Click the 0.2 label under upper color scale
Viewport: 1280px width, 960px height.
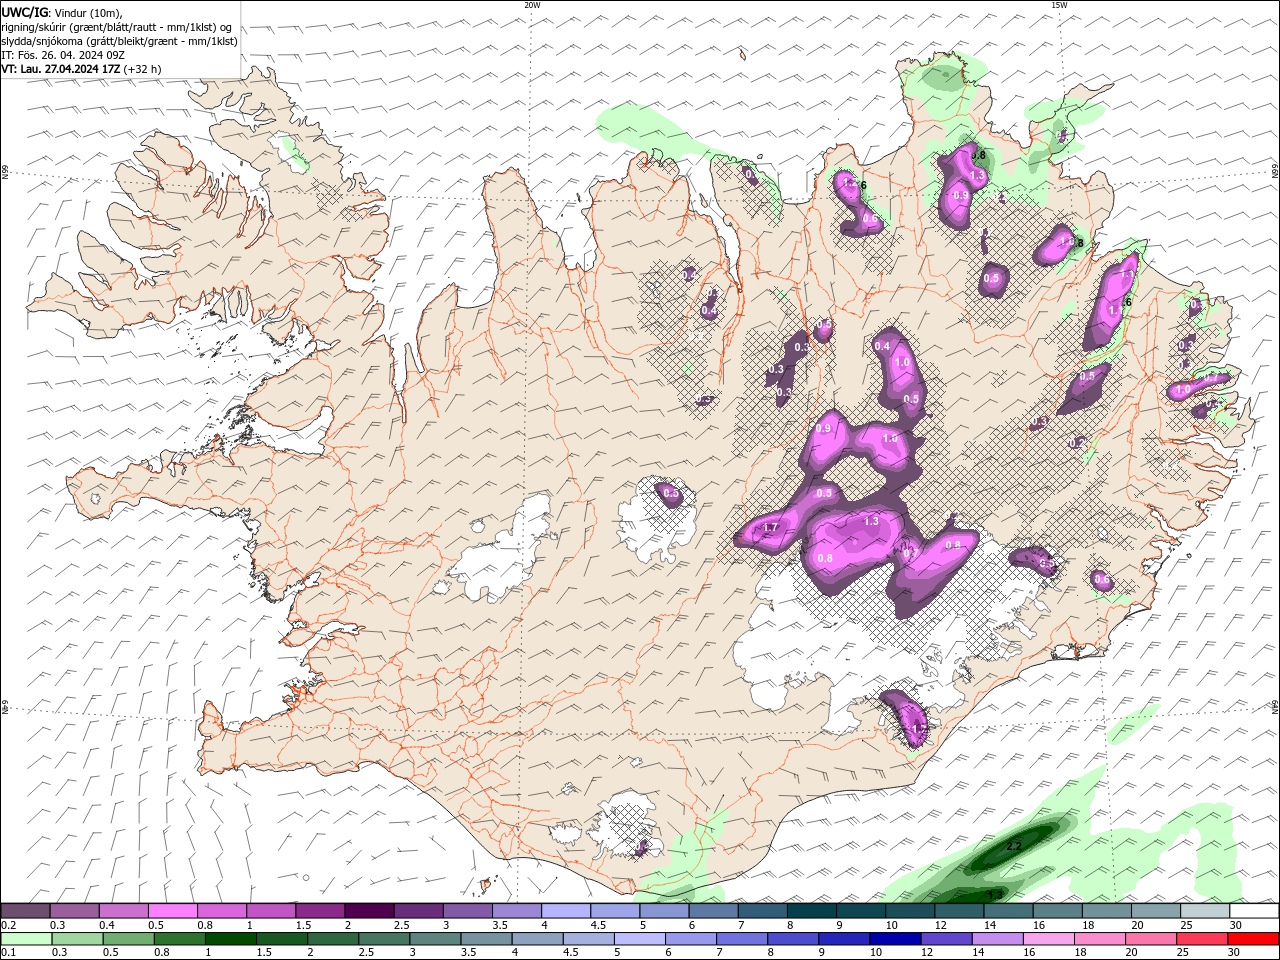pyautogui.click(x=9, y=925)
